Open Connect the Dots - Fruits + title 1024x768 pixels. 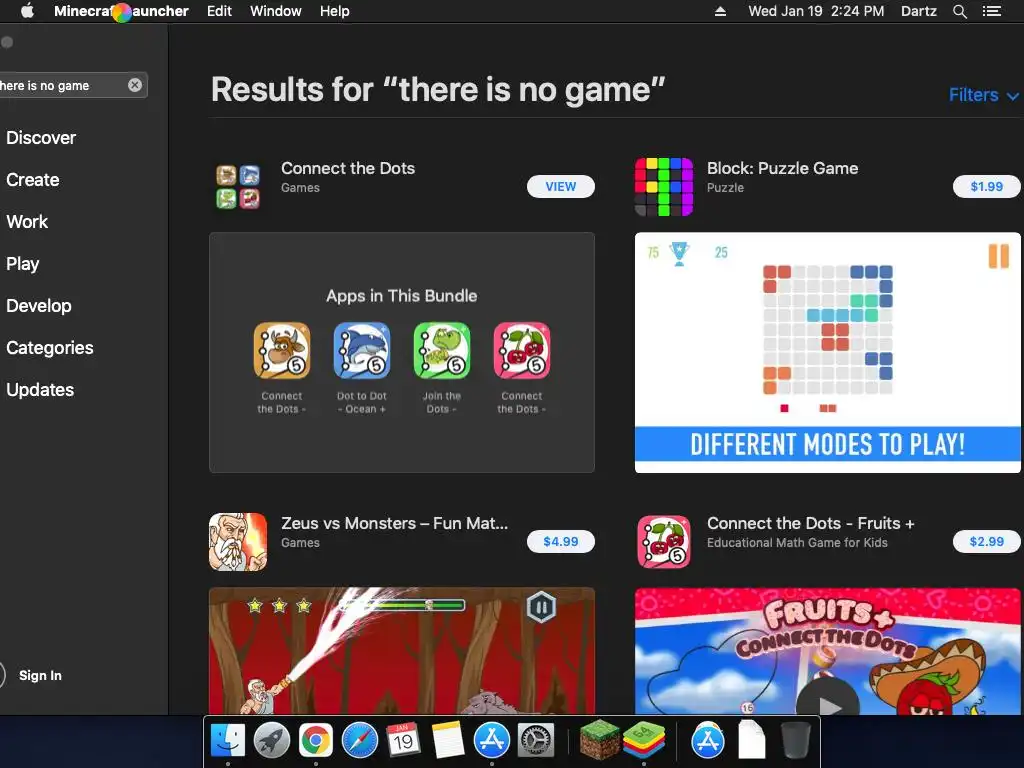[x=810, y=523]
